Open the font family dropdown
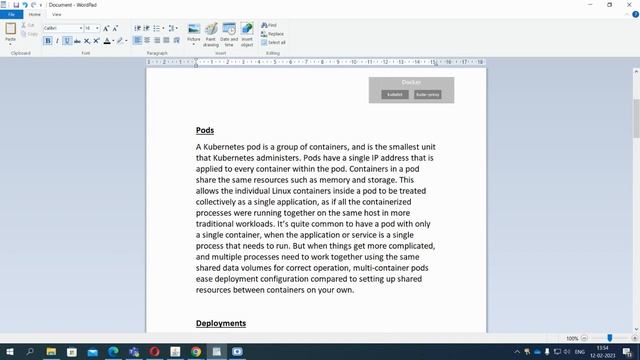Viewport: 640px width, 360px height. click(x=80, y=28)
